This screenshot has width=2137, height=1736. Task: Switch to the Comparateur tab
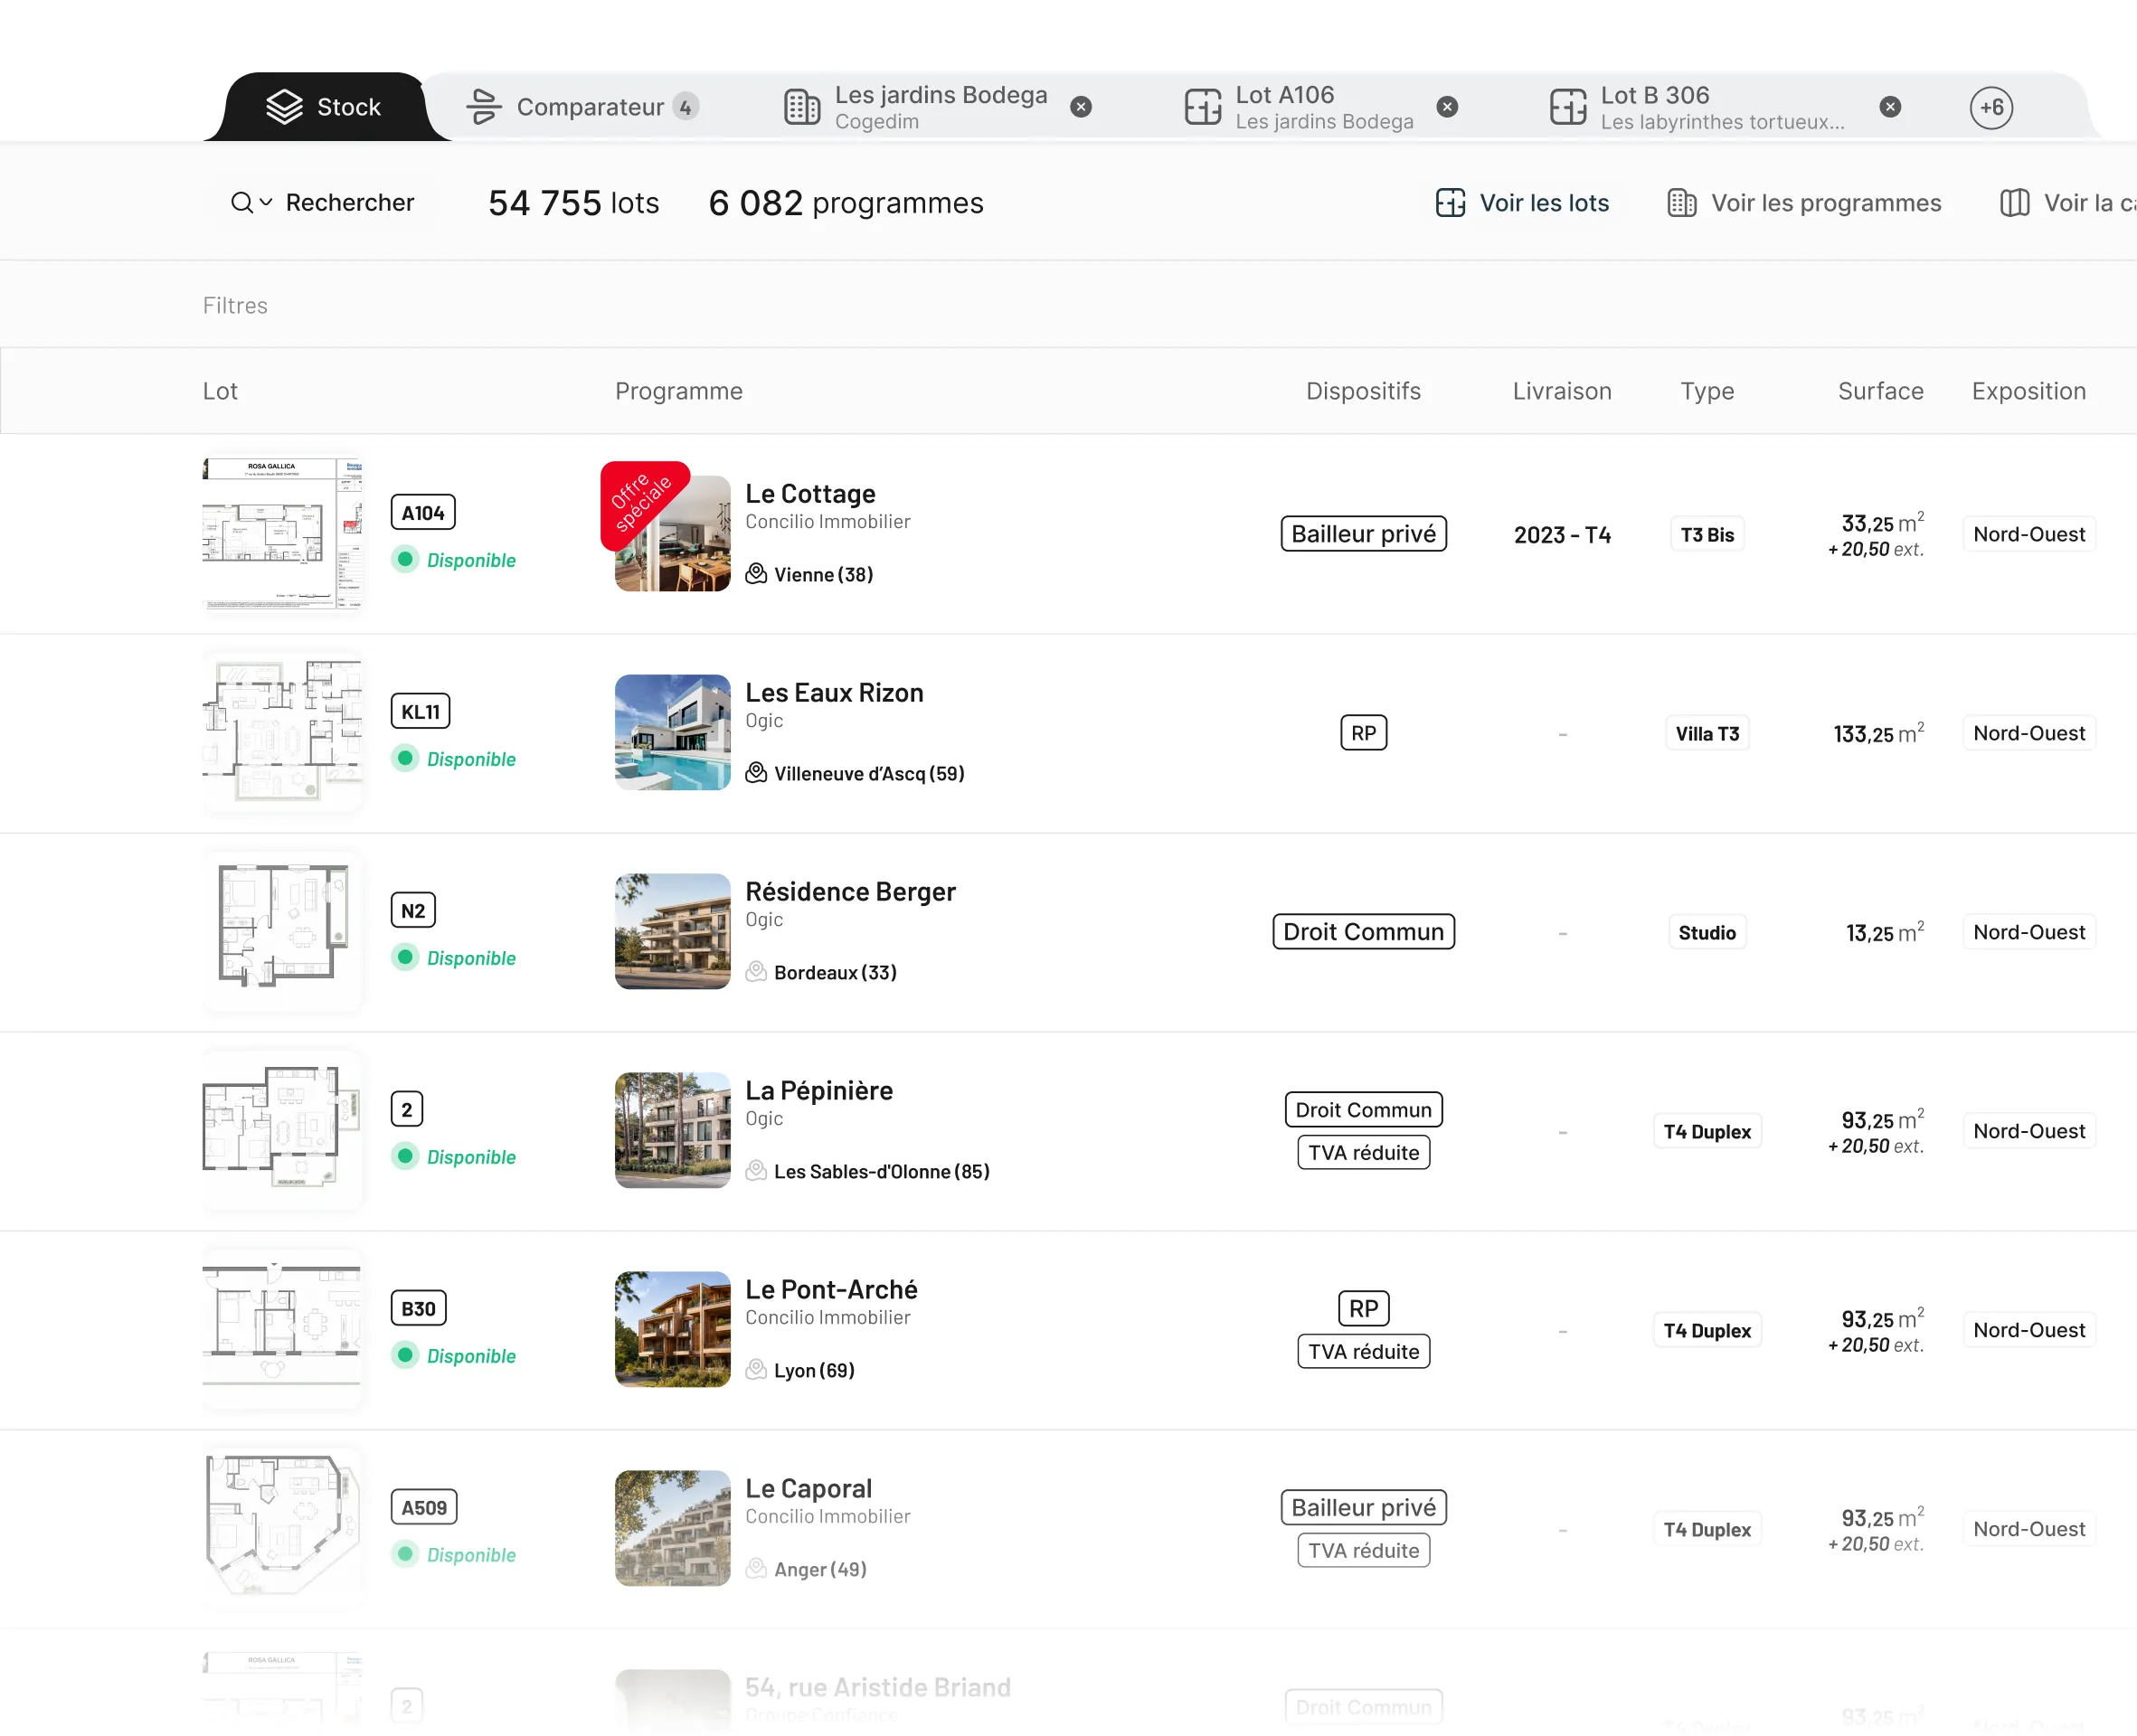tap(583, 107)
